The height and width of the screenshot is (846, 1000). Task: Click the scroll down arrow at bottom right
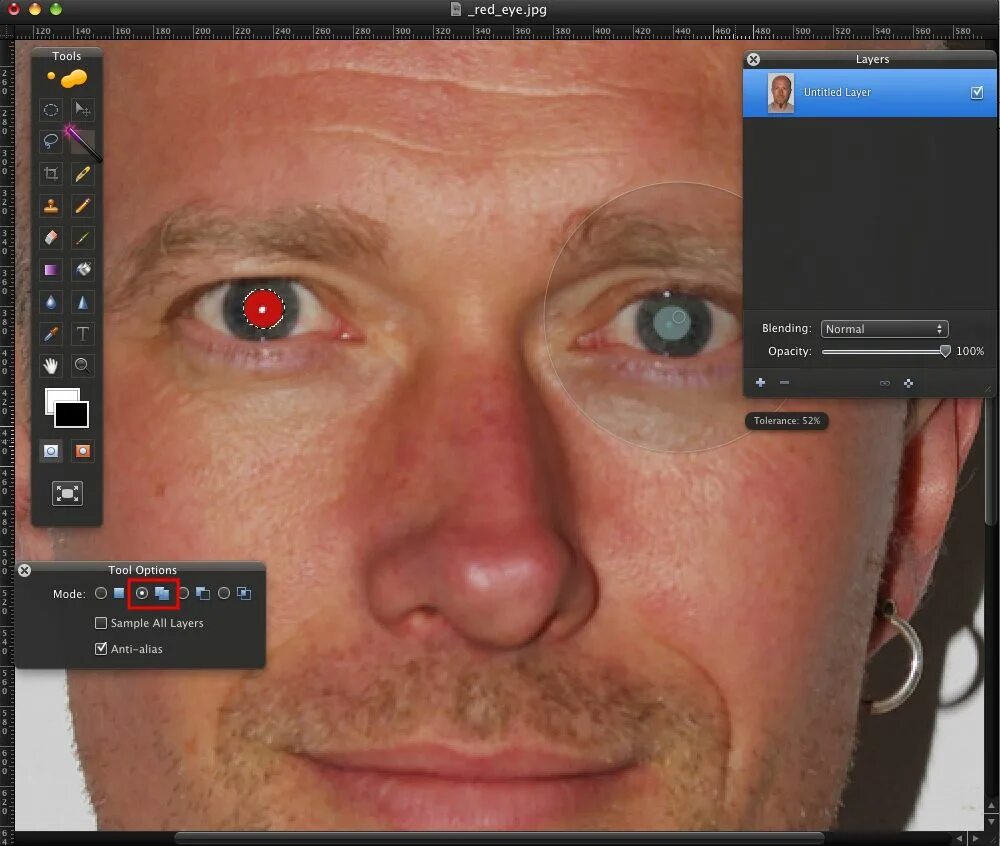[991, 822]
